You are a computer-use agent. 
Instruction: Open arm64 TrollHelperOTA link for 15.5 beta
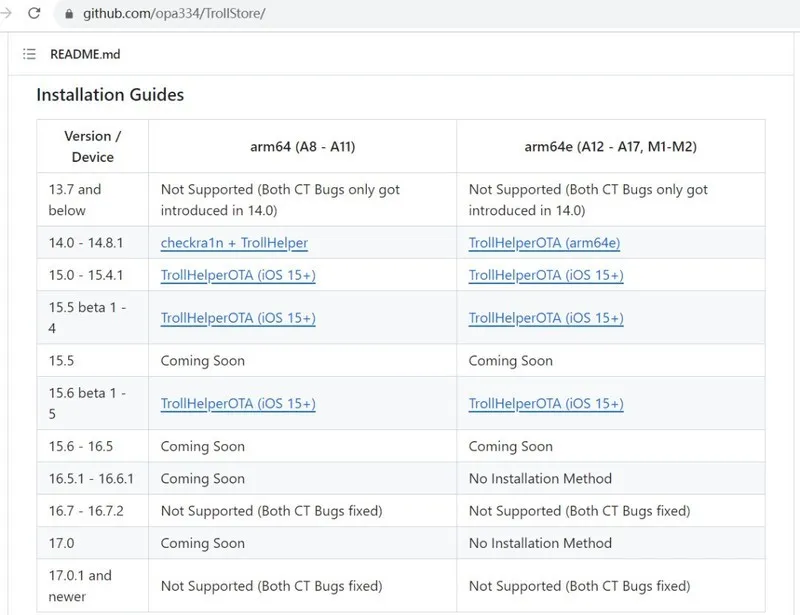pyautogui.click(x=238, y=318)
